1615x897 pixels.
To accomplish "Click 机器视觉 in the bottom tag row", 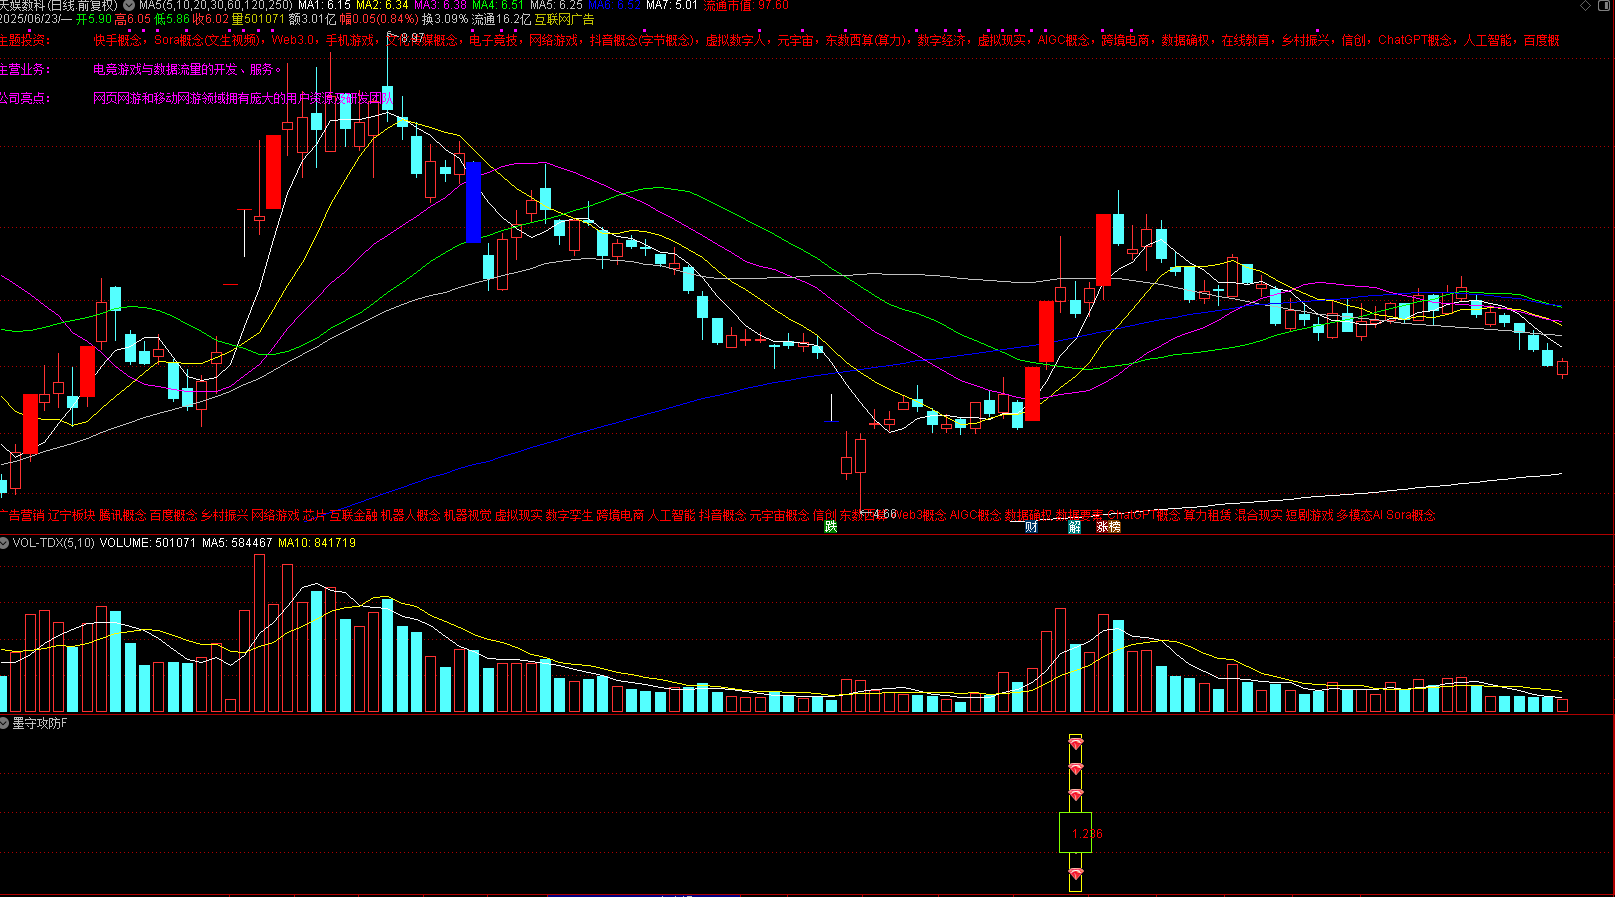I will 467,516.
